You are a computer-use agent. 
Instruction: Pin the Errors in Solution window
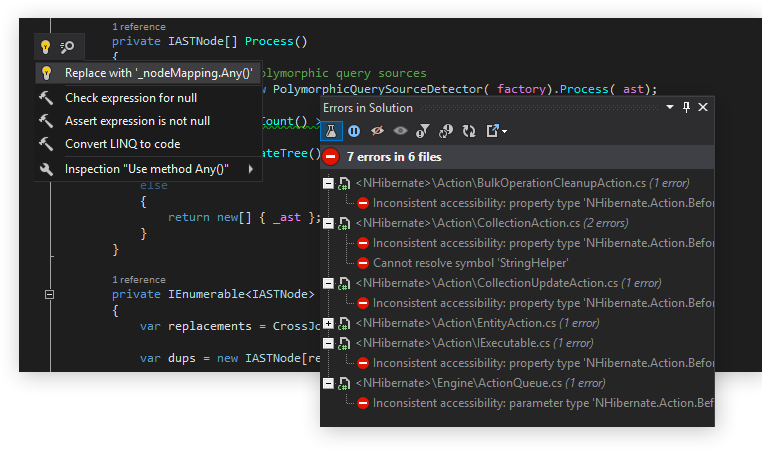[x=686, y=107]
